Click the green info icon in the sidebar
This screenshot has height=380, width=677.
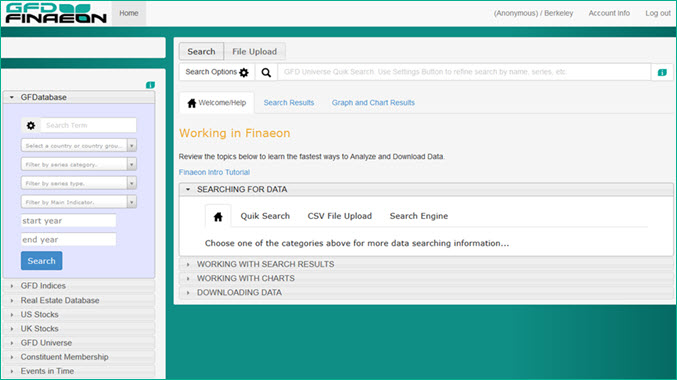coord(150,85)
